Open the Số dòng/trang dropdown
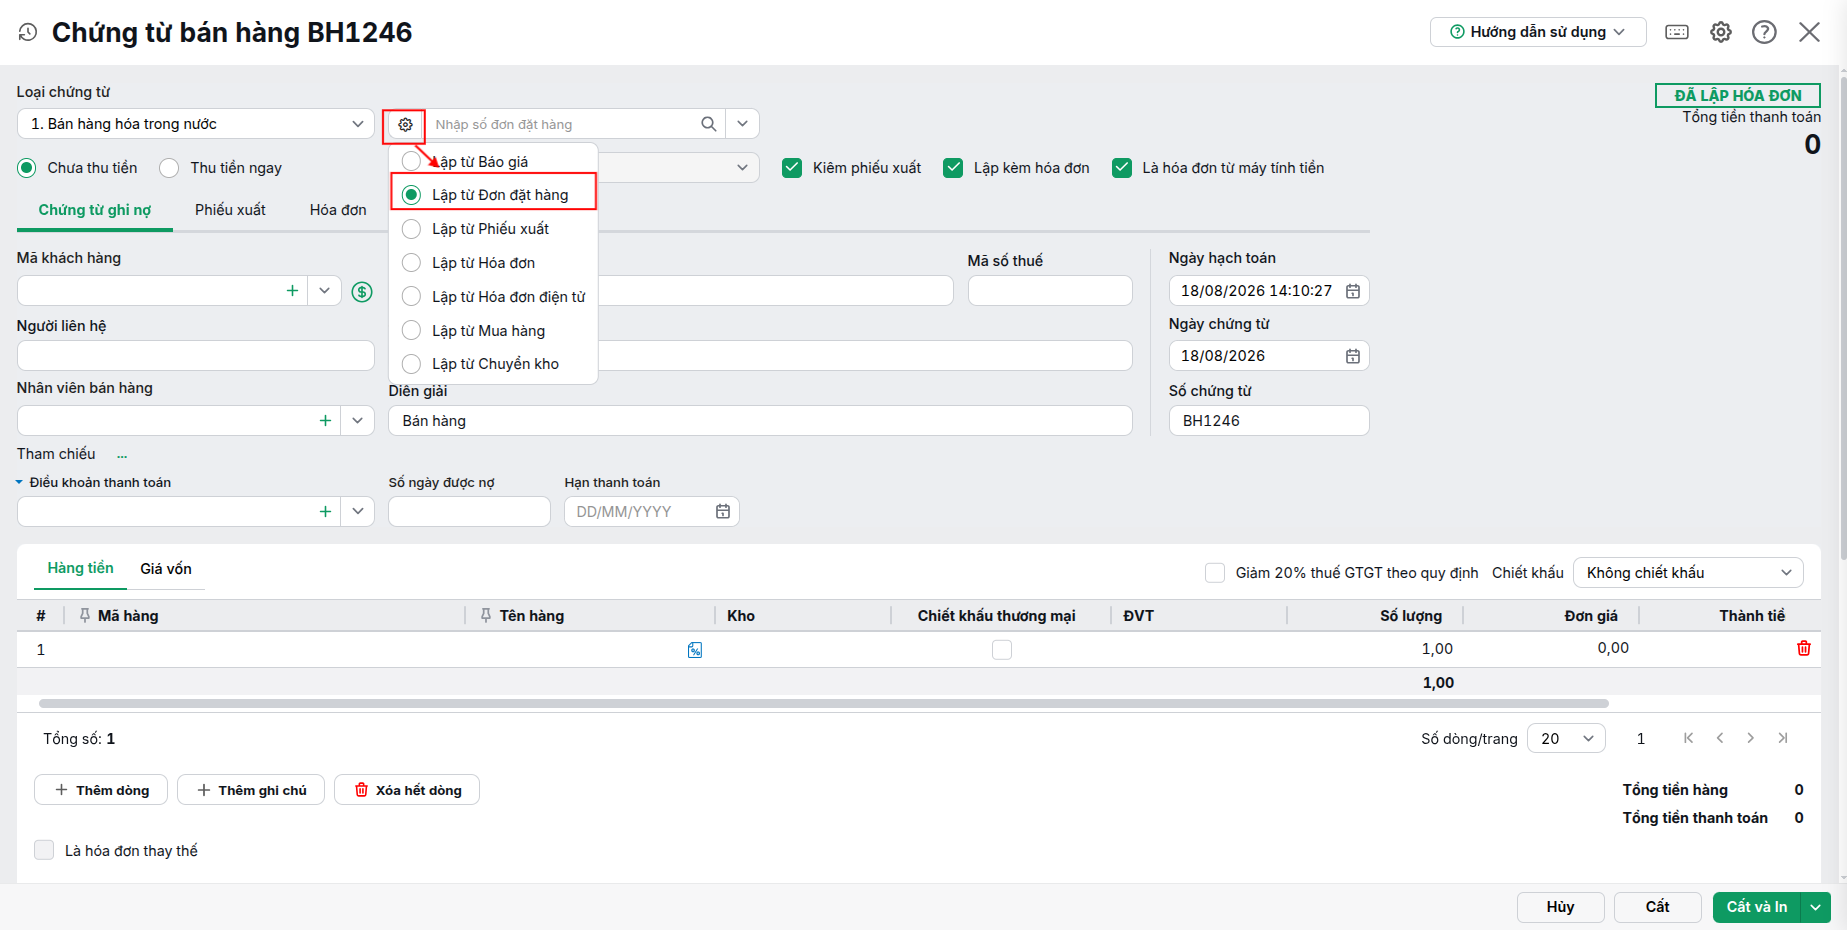 (x=1566, y=739)
